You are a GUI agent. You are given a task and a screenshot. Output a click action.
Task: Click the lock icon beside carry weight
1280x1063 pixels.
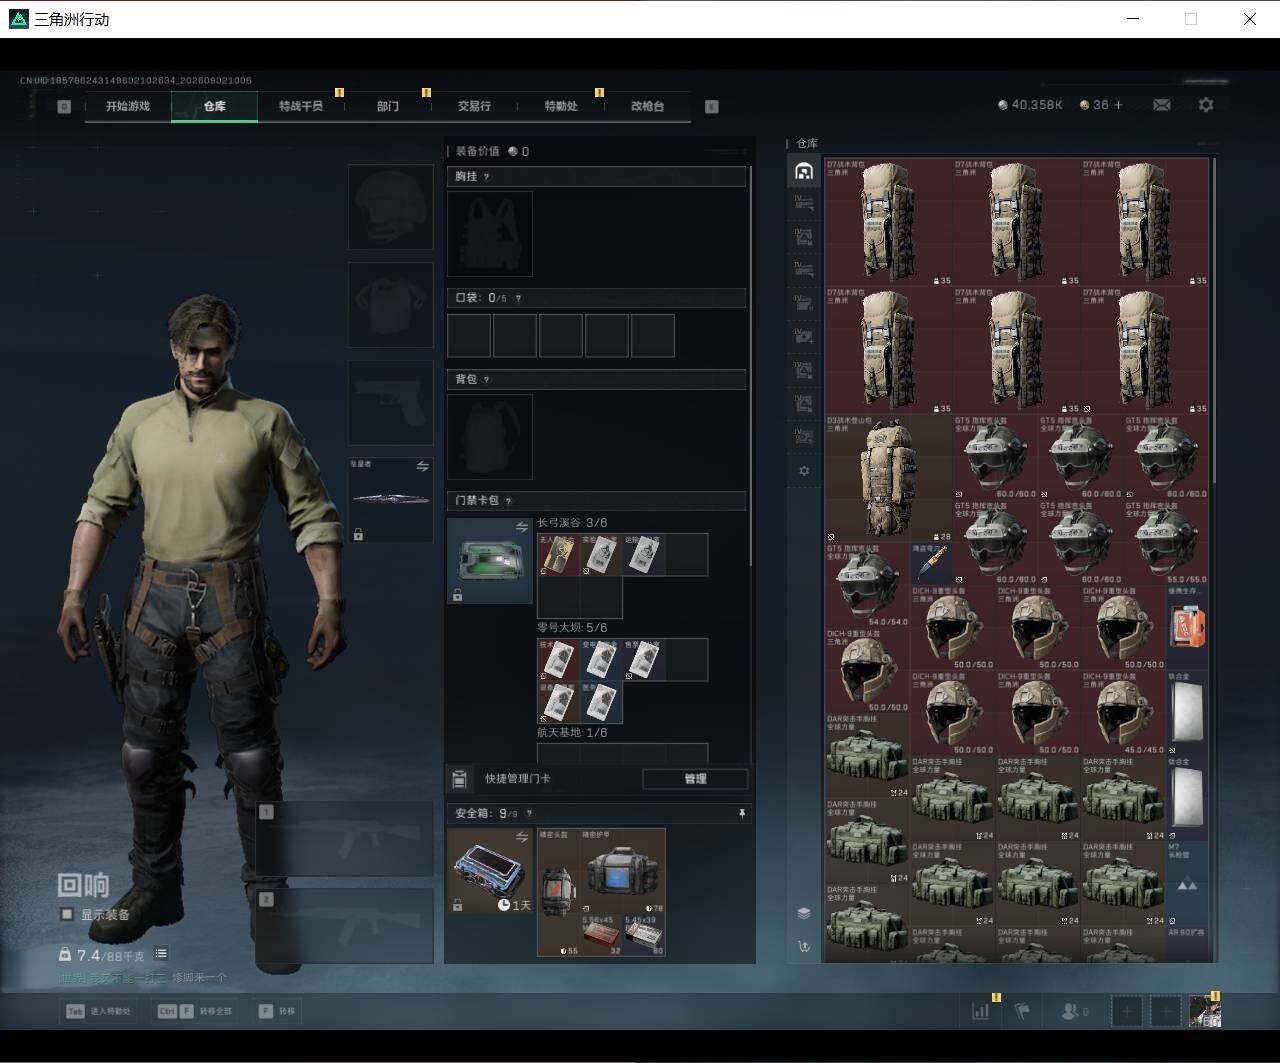click(65, 955)
